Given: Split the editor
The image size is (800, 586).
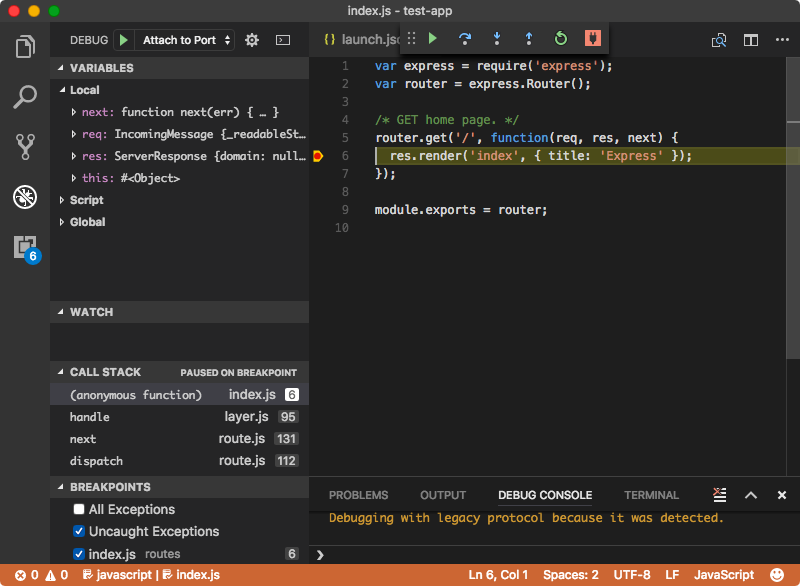Looking at the screenshot, I should pyautogui.click(x=751, y=40).
